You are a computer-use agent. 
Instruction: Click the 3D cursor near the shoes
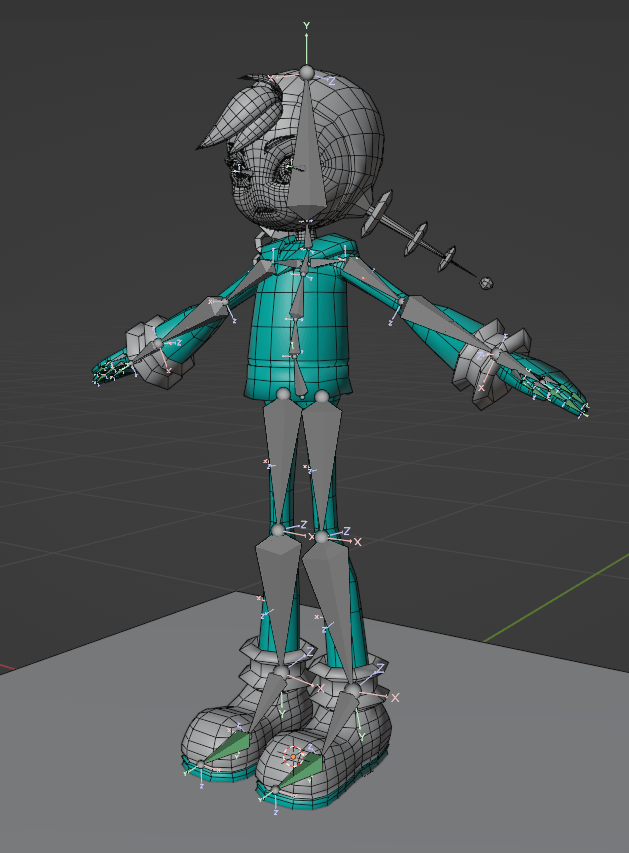pos(294,755)
